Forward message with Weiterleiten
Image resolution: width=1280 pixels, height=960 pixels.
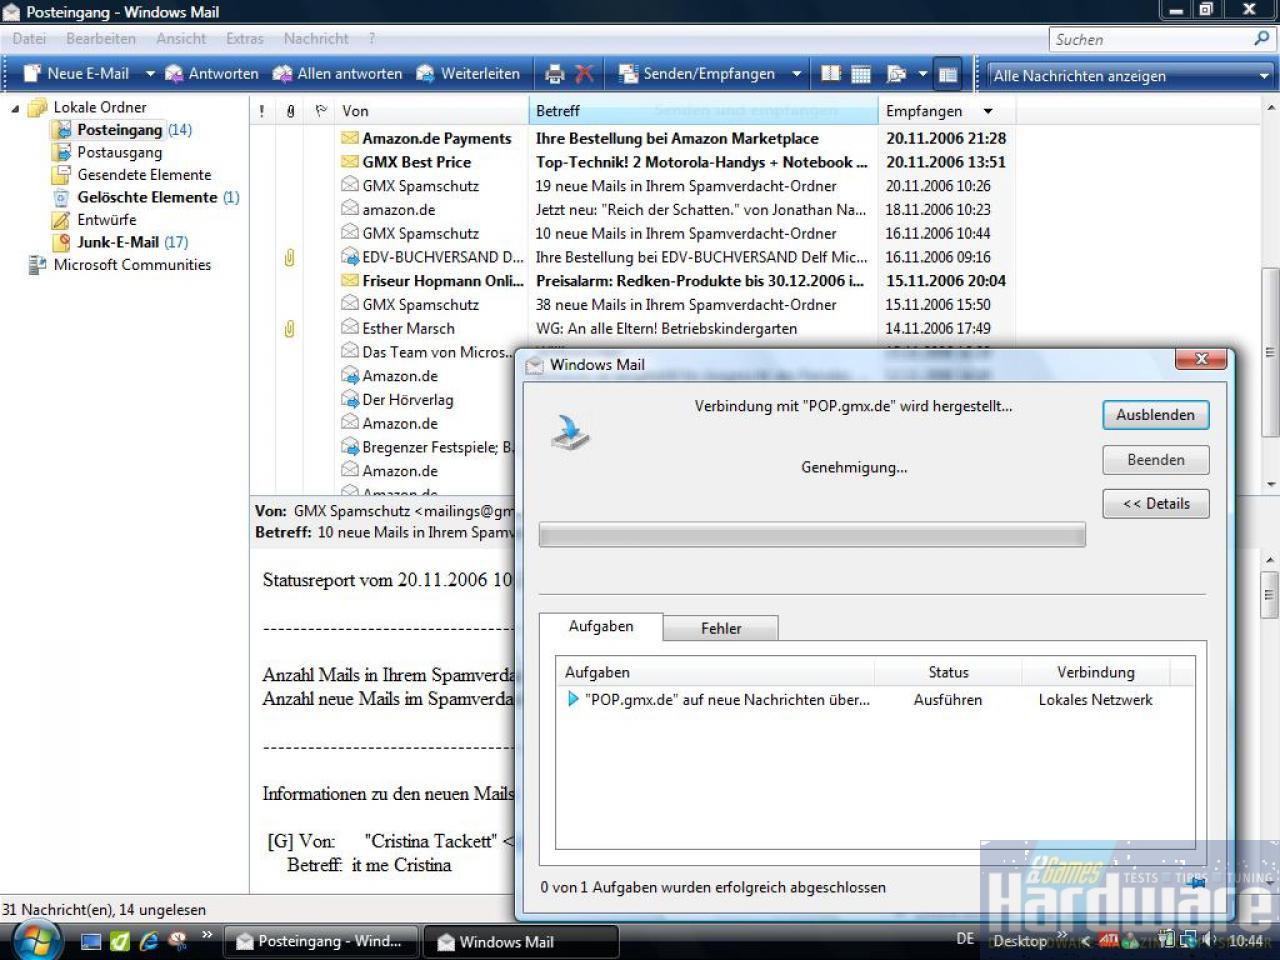468,74
